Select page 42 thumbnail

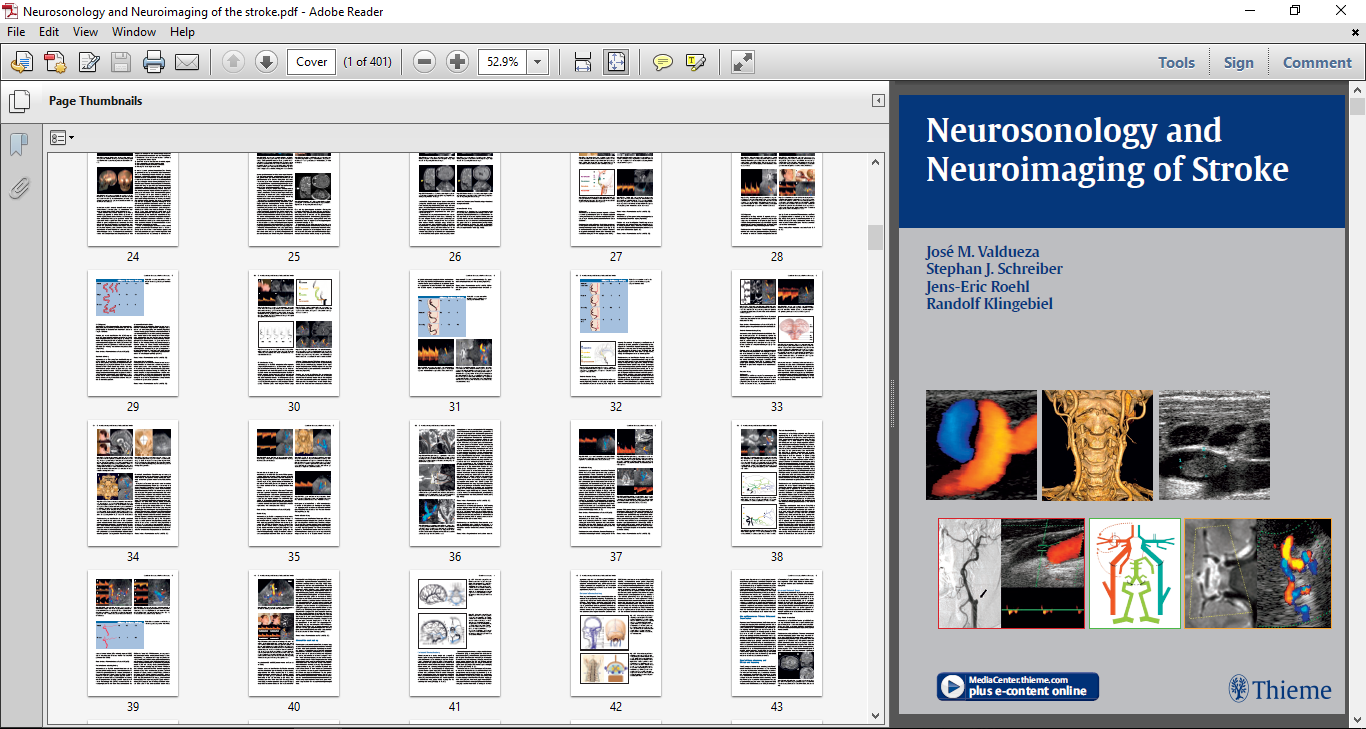pos(616,633)
